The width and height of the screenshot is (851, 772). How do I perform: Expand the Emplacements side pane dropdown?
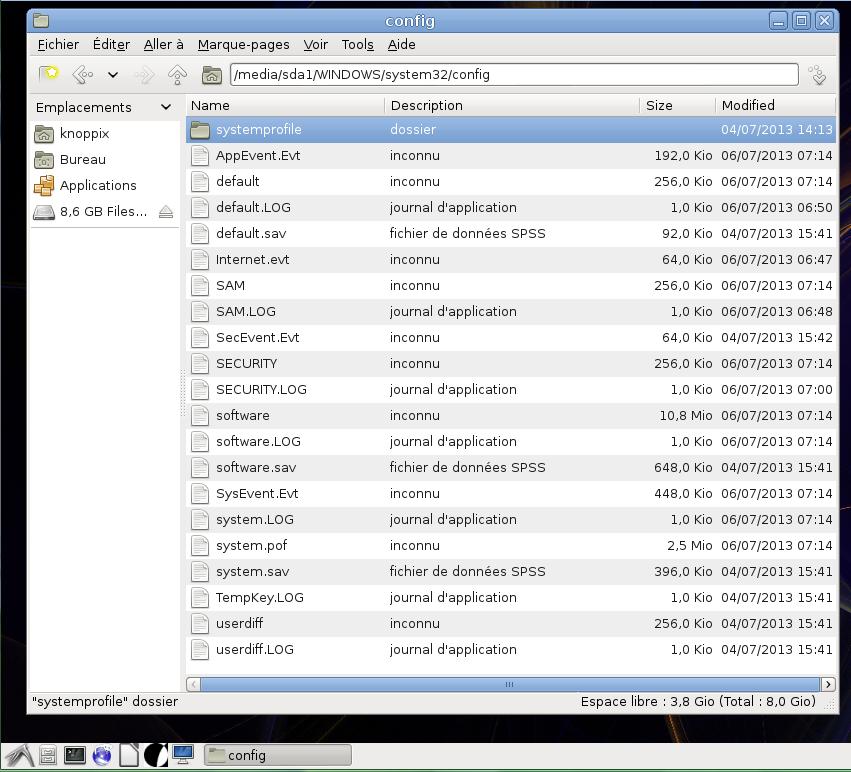166,107
